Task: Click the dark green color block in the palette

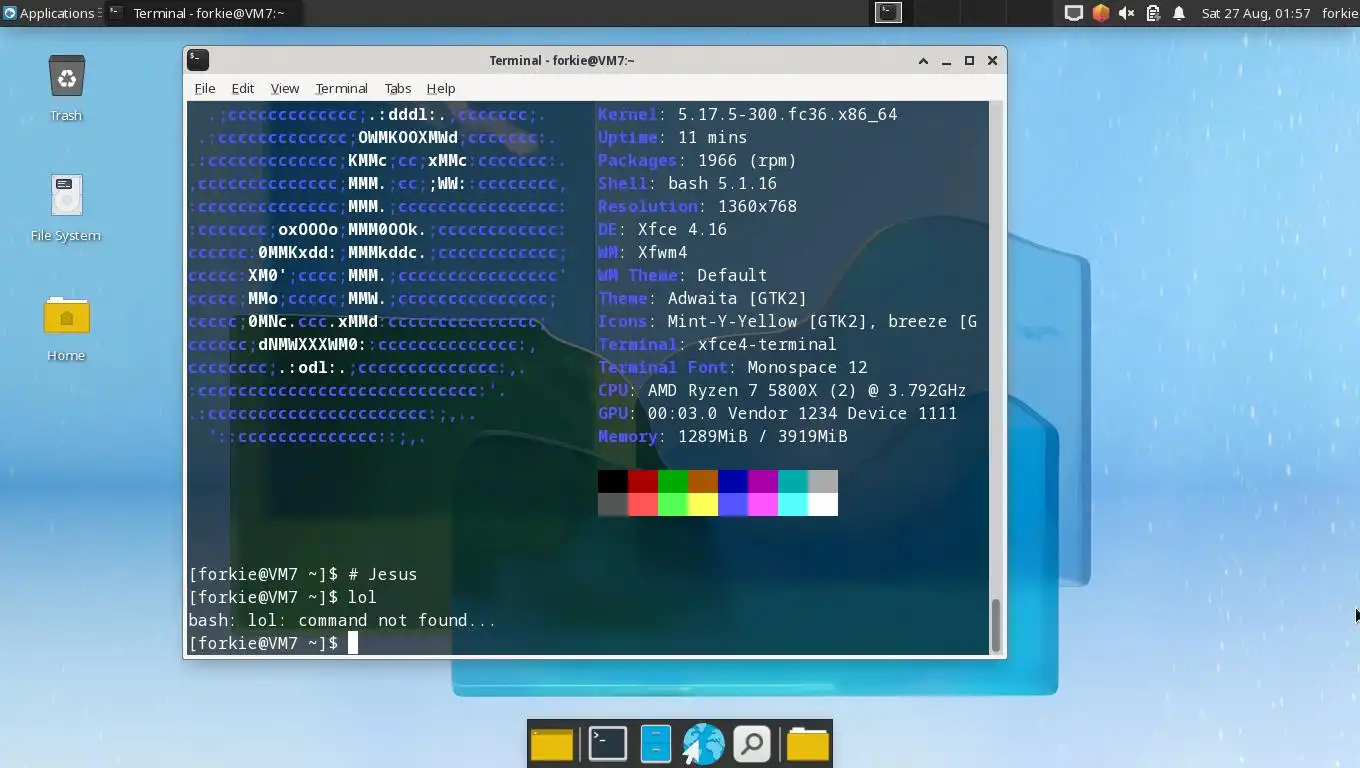Action: (x=673, y=481)
